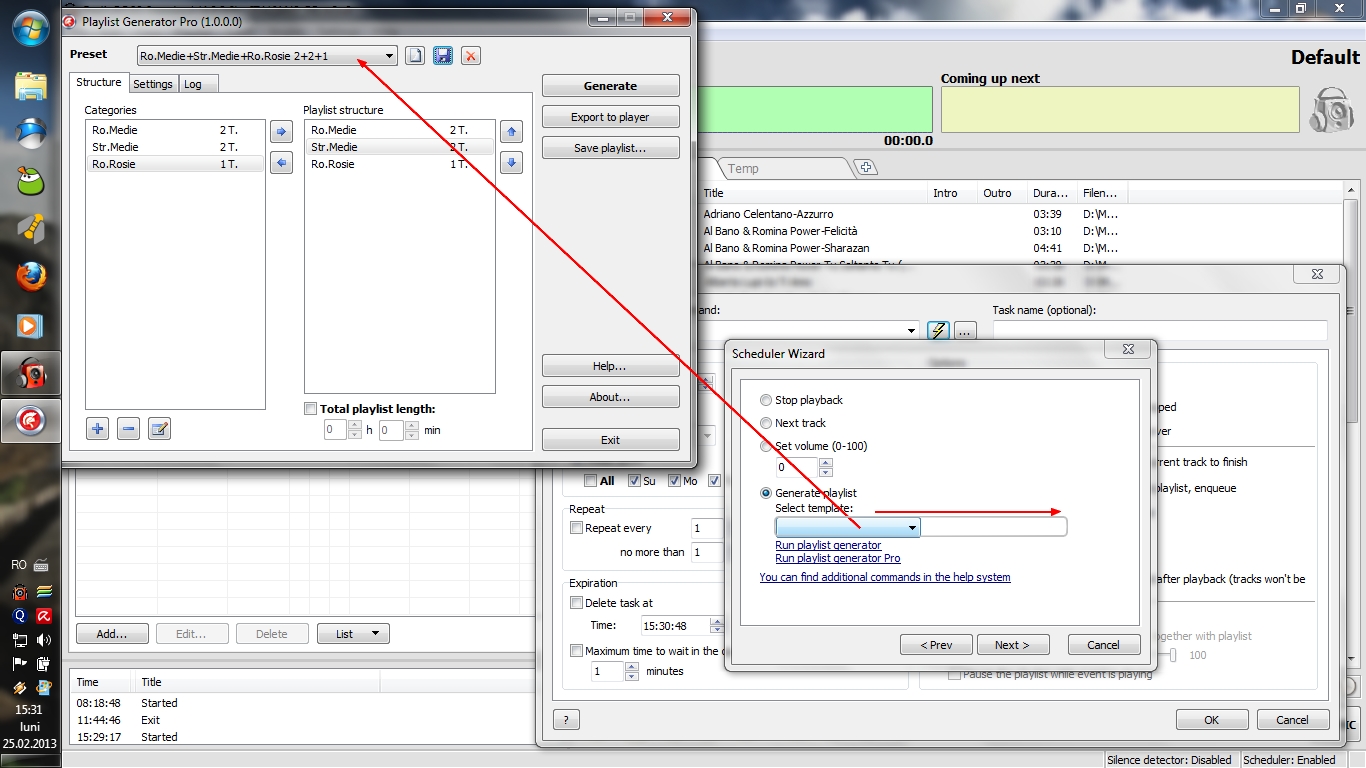Move playlist structure item down

click(511, 163)
